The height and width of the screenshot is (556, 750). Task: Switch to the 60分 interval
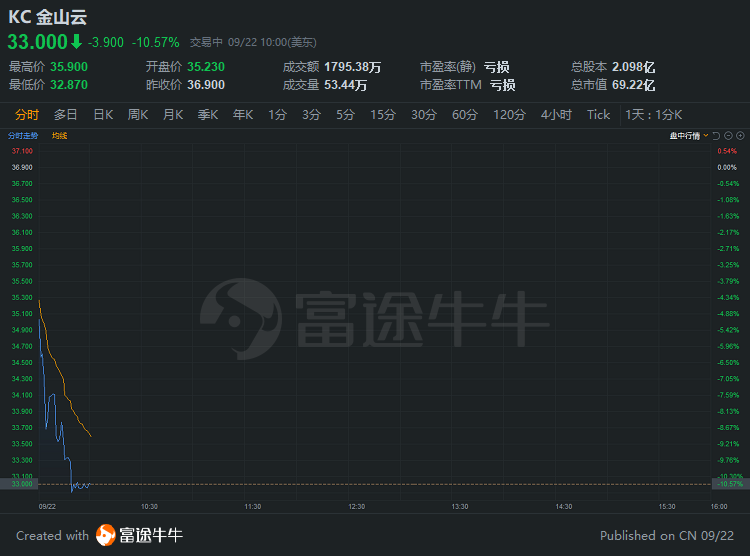pyautogui.click(x=465, y=115)
